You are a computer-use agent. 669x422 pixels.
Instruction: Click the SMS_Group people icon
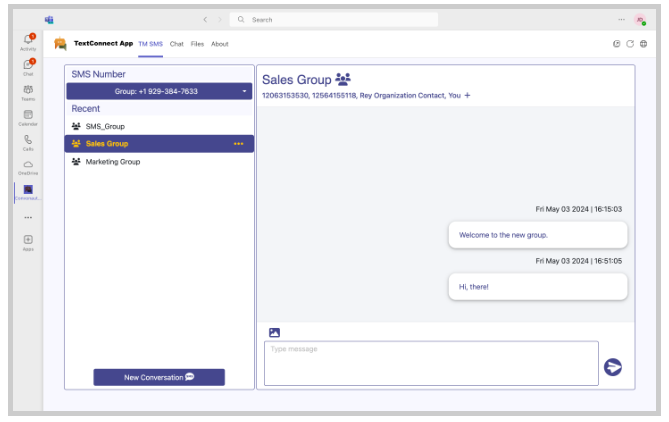pyautogui.click(x=76, y=126)
